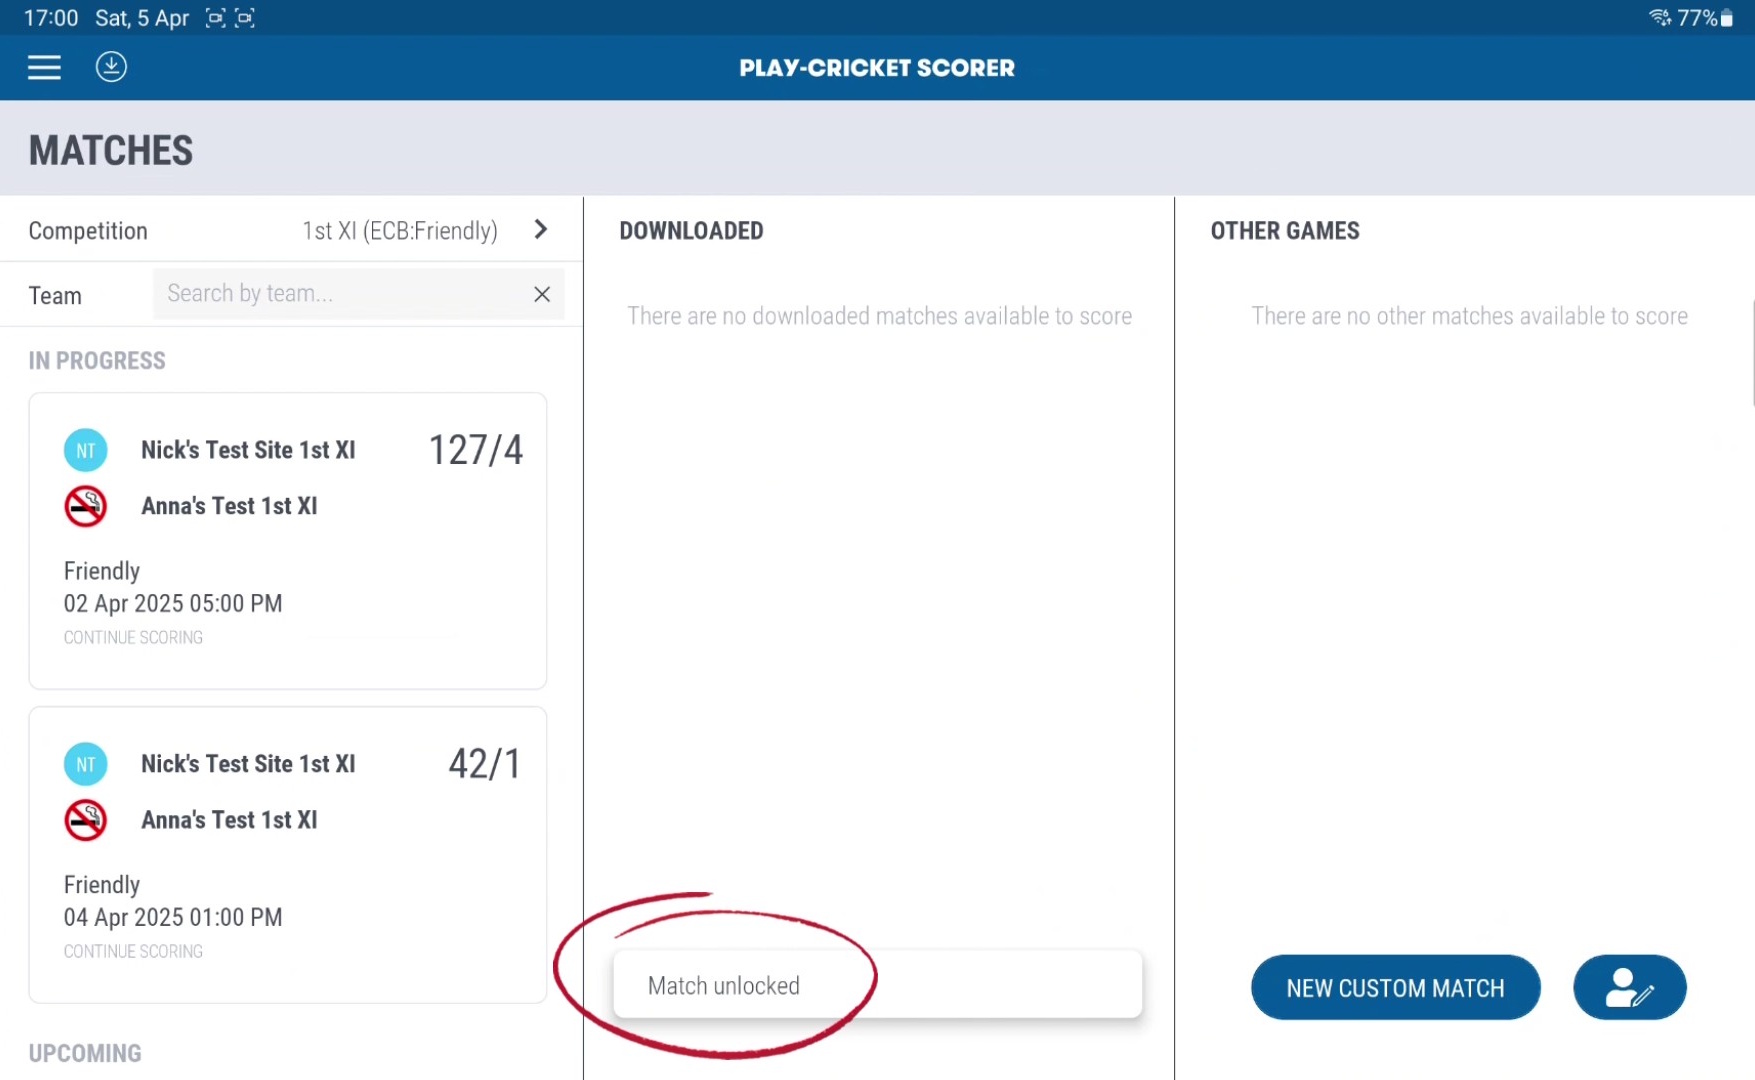The width and height of the screenshot is (1755, 1080).
Task: Dismiss the Match unlocked toast
Action: [x=877, y=985]
